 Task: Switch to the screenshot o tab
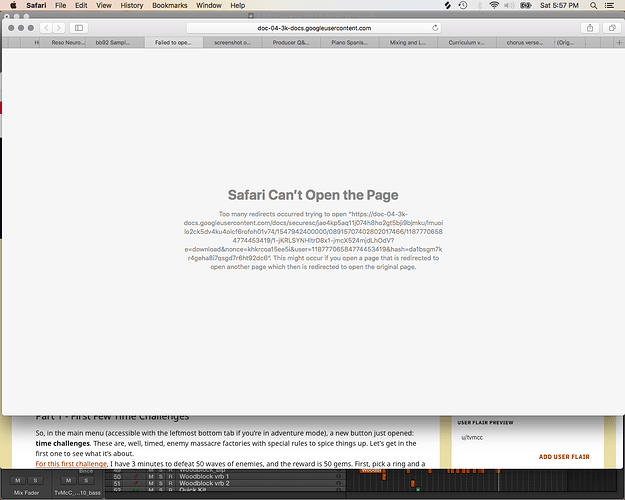click(x=232, y=42)
